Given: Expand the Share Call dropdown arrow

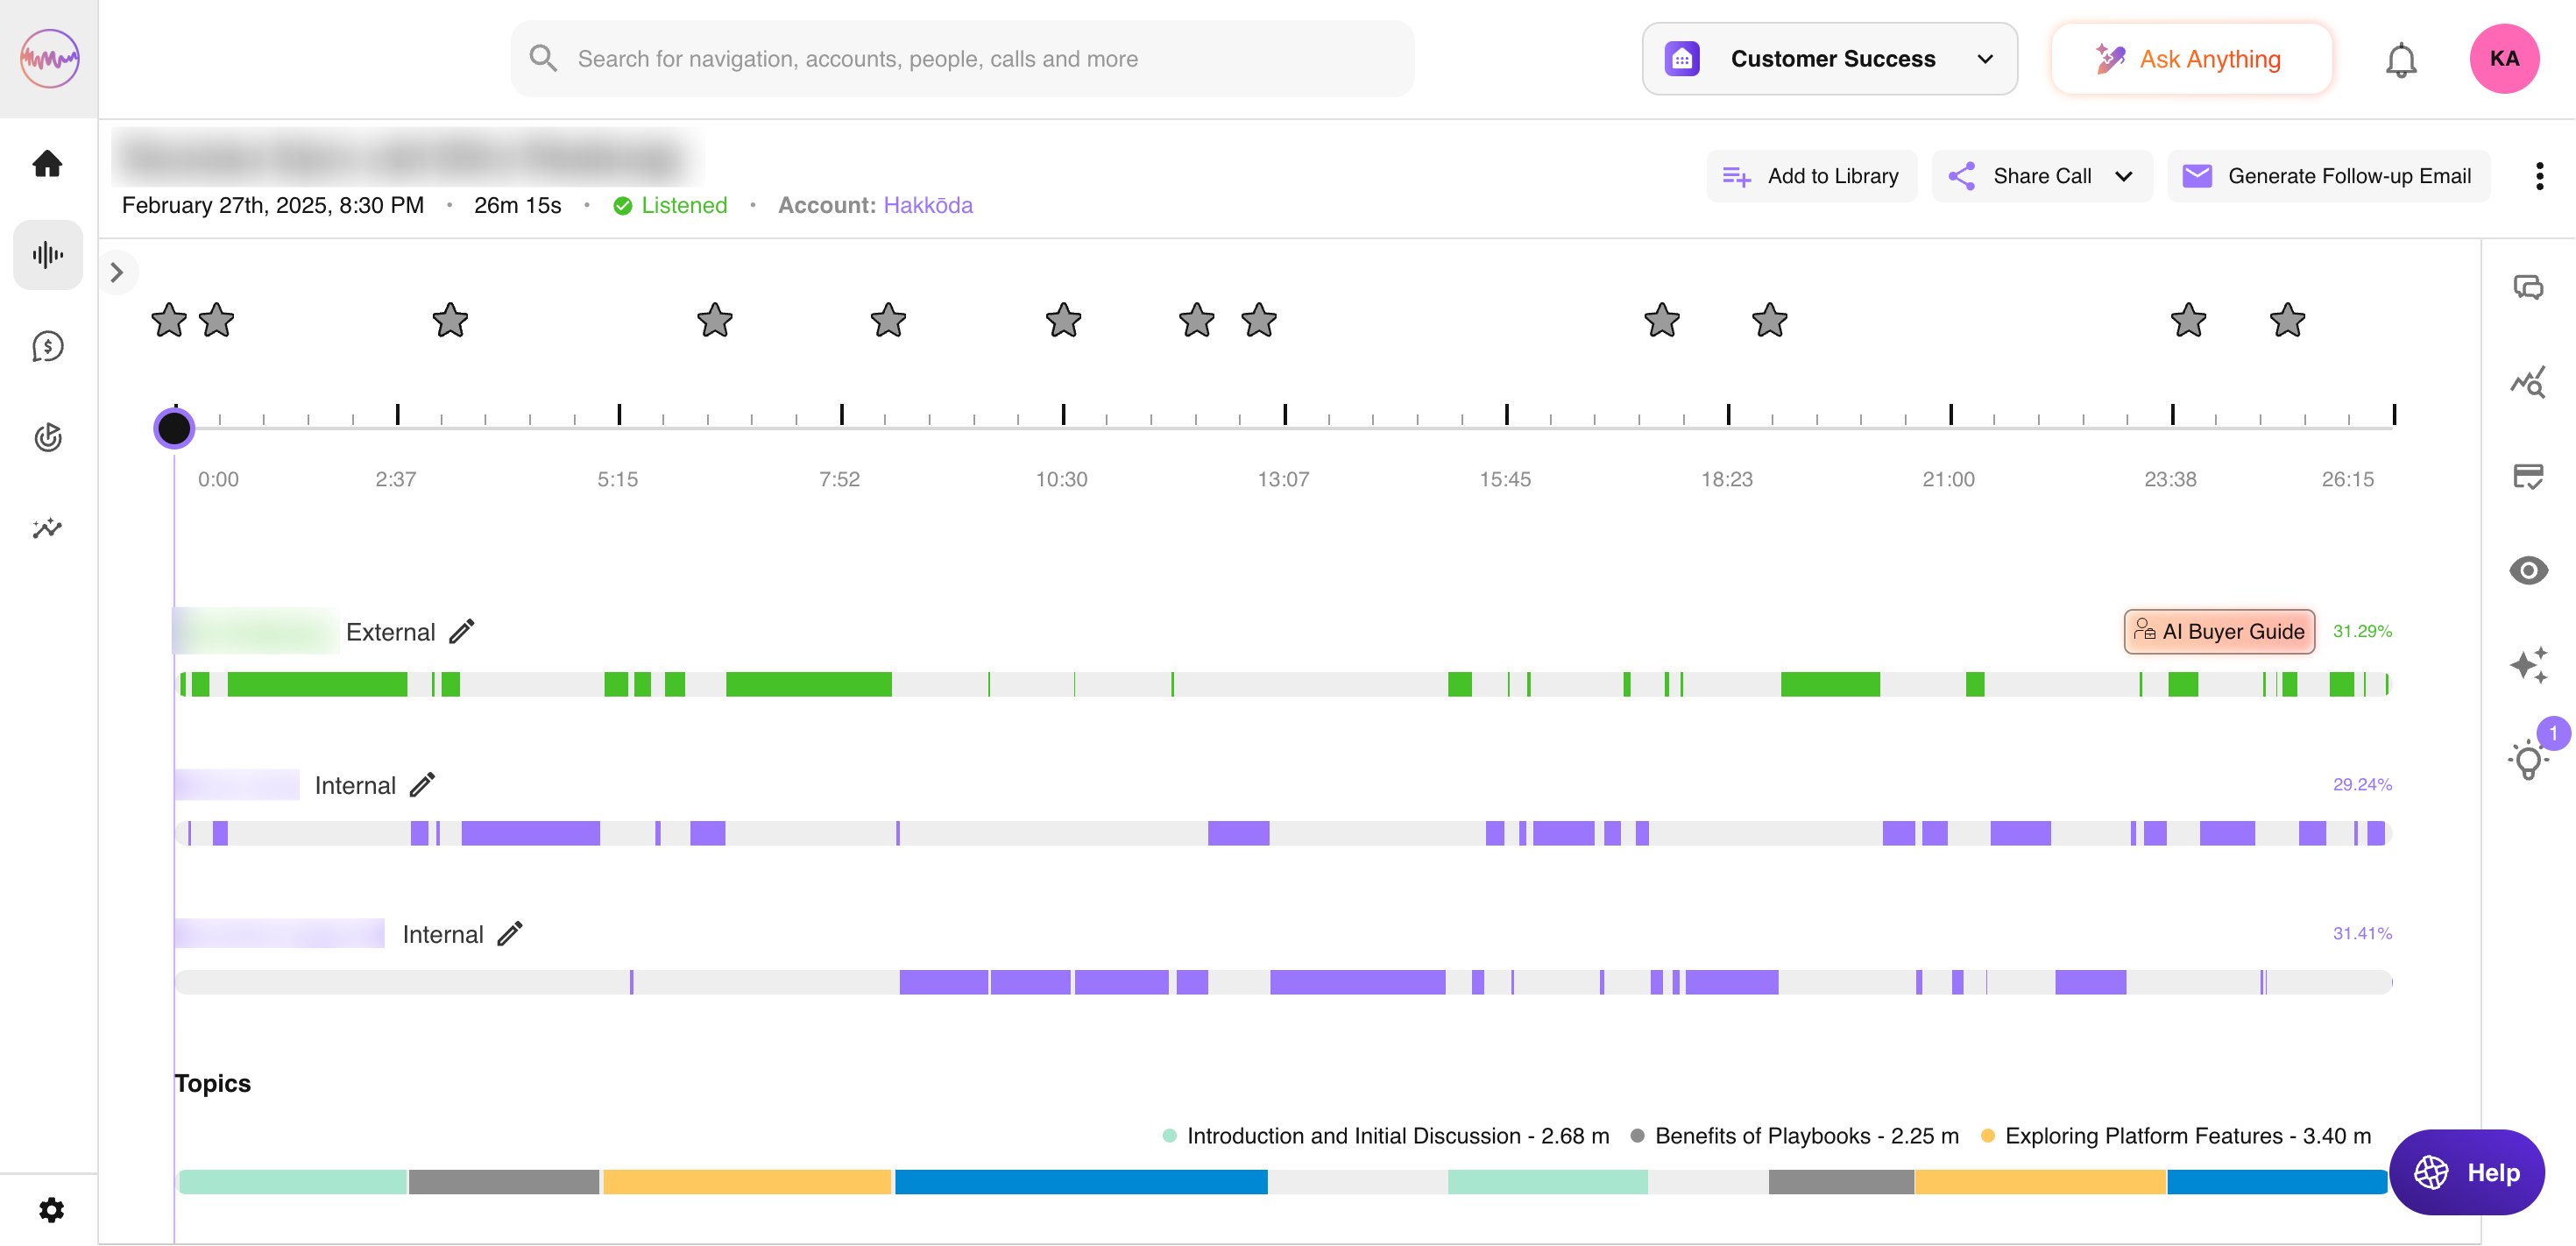Looking at the screenshot, I should (2124, 177).
